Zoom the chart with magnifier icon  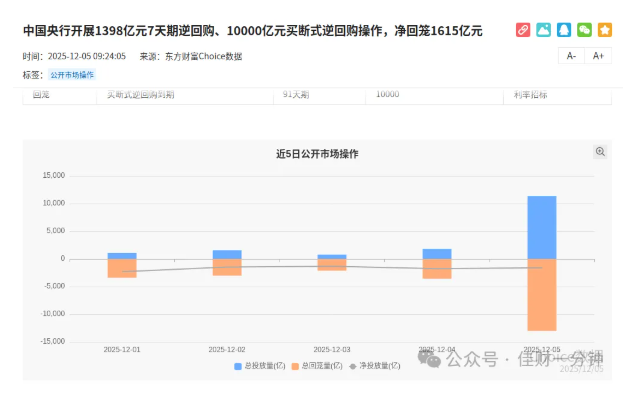pyautogui.click(x=600, y=152)
